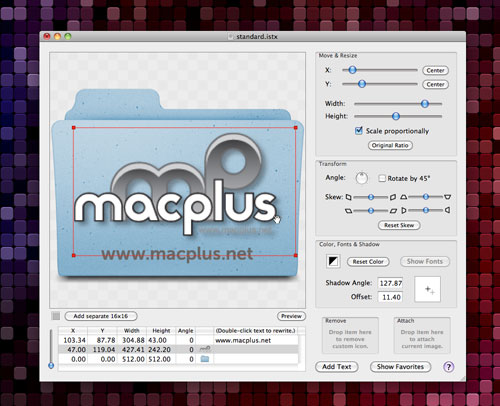Click the 103.34 X value cell
Viewport: 500px width, 406px height.
coord(73,340)
